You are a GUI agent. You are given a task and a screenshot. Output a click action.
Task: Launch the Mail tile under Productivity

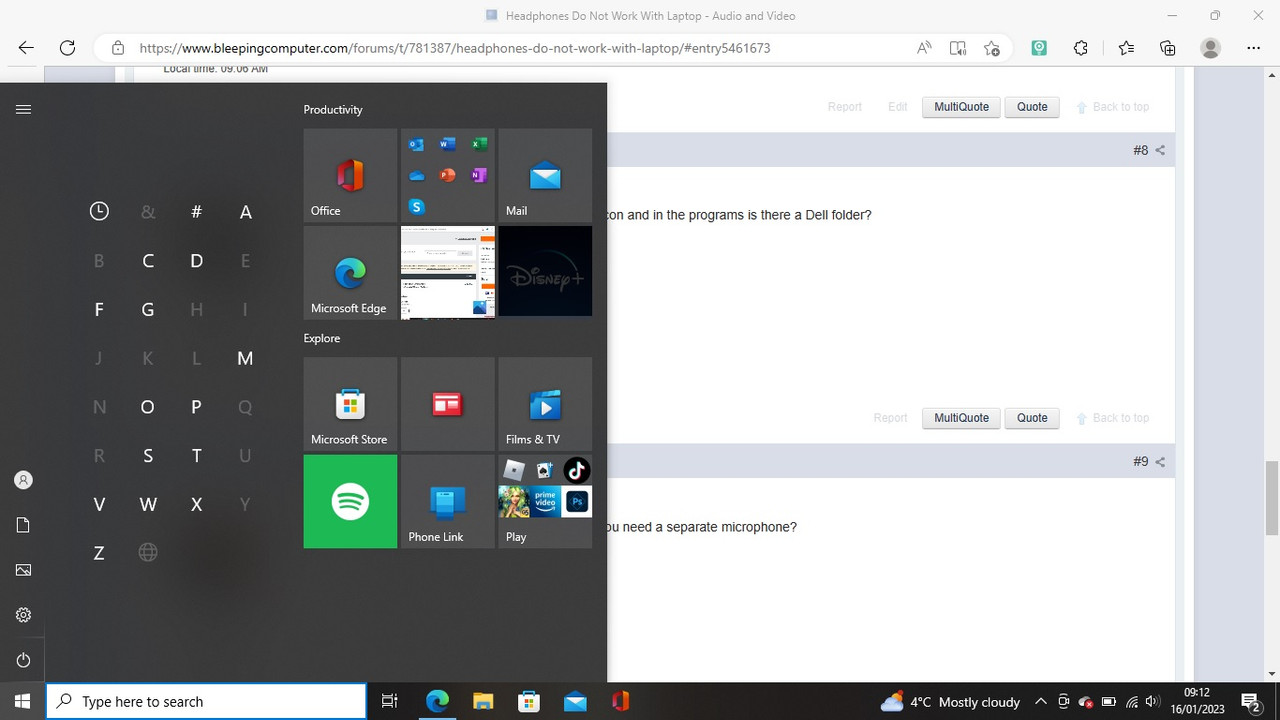(x=545, y=175)
